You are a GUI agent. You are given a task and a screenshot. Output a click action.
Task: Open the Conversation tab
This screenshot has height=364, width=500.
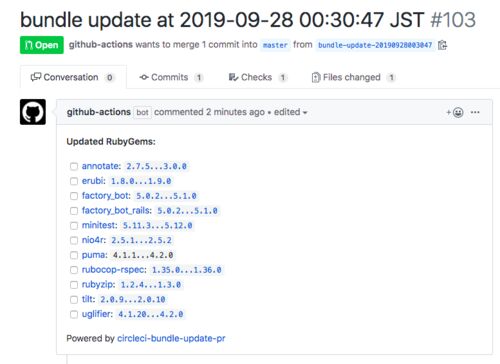(x=73, y=77)
